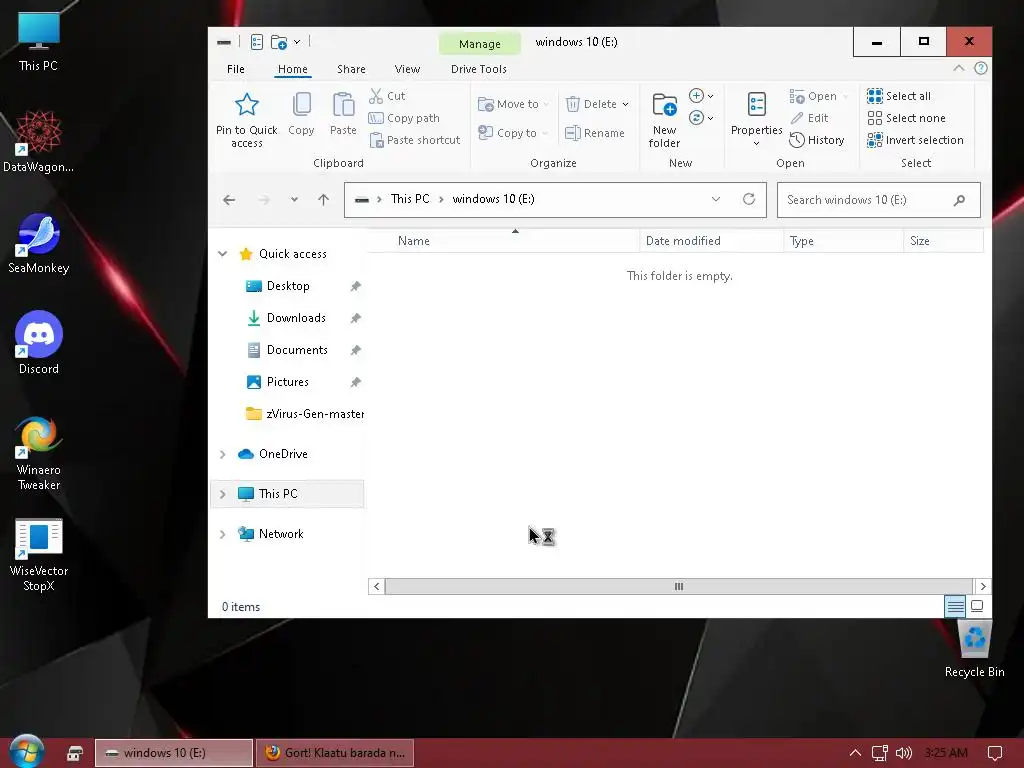The image size is (1024, 768).
Task: Open SeaMonkey from the desktop
Action: coord(39,244)
